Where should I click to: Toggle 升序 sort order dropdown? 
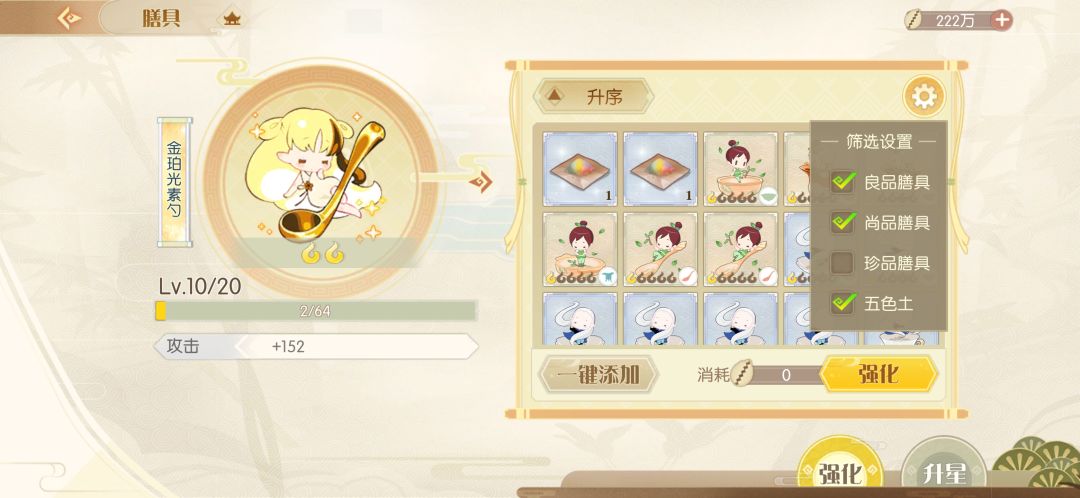coord(593,96)
